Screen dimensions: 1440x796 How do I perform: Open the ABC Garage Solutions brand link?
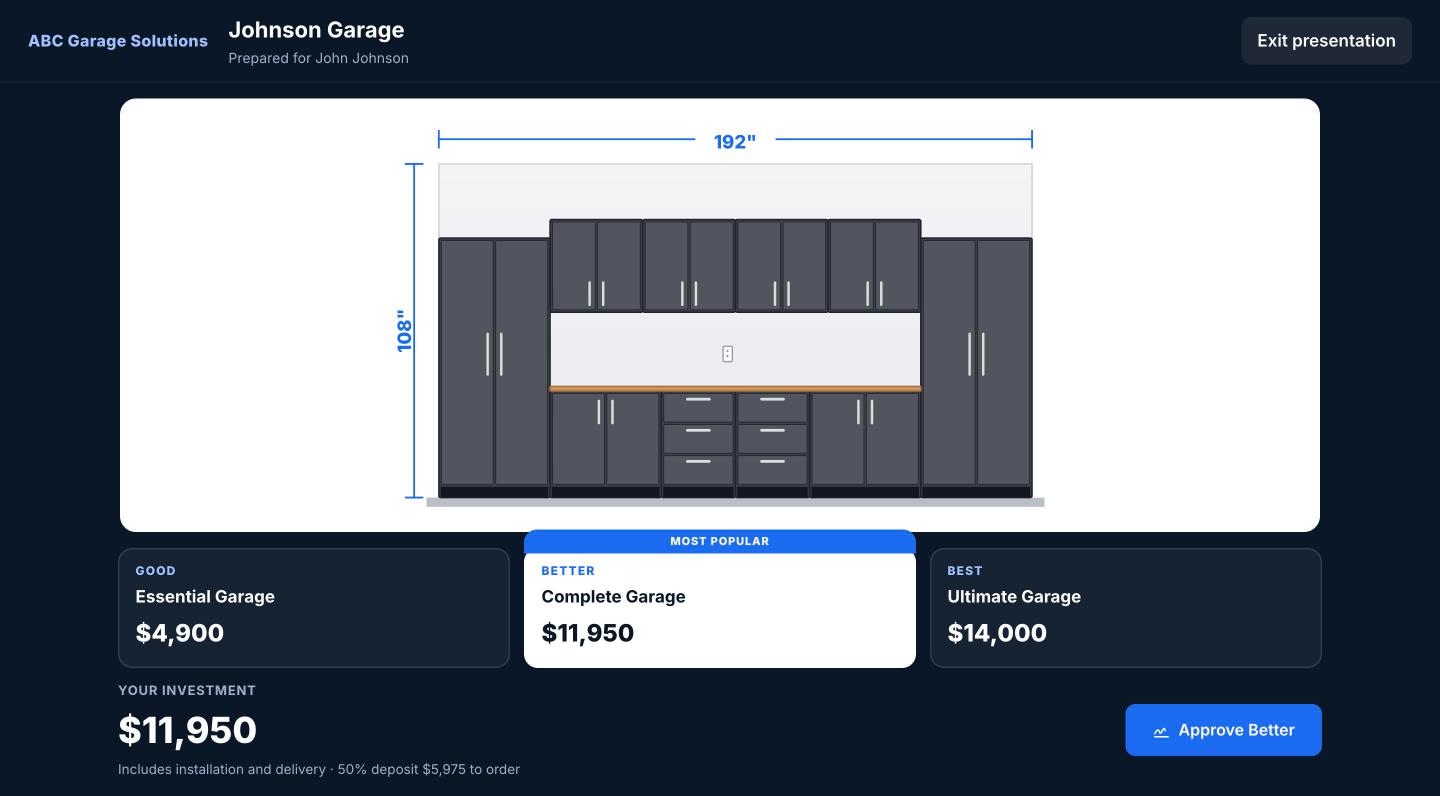coord(118,41)
